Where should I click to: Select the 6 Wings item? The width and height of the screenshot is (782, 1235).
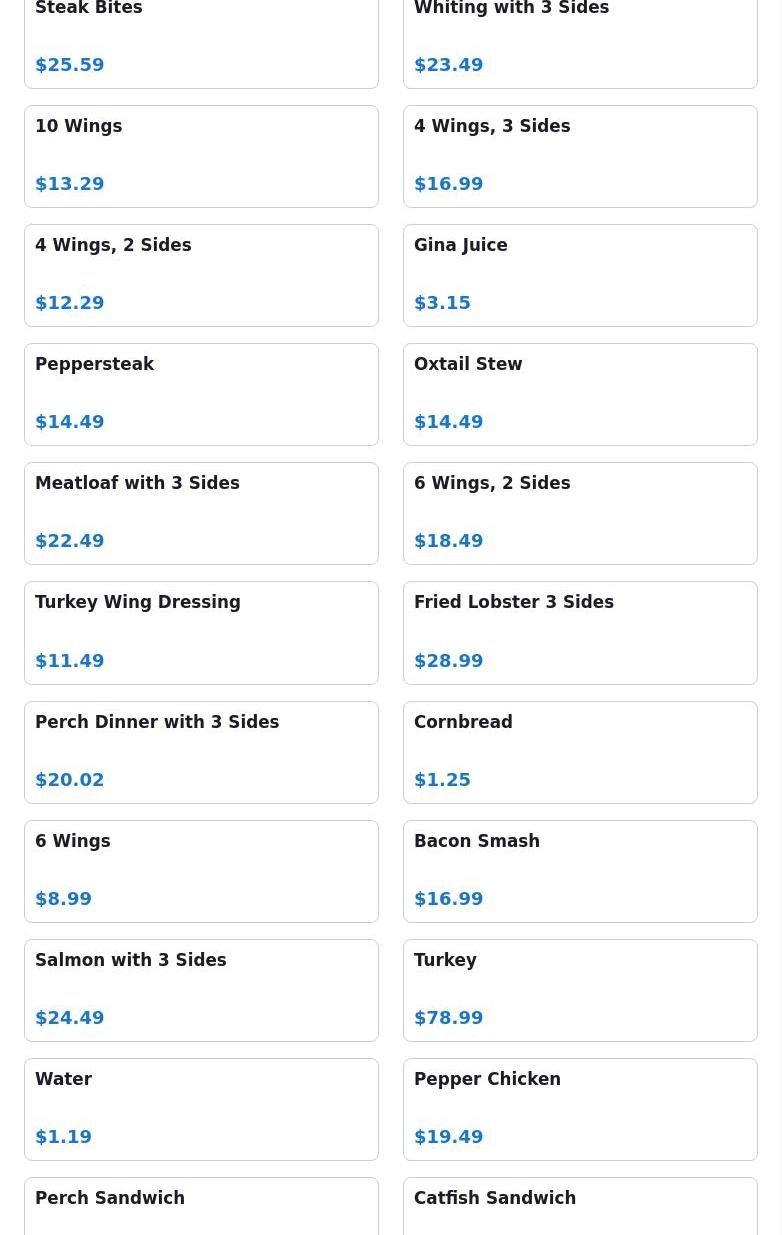coord(201,871)
